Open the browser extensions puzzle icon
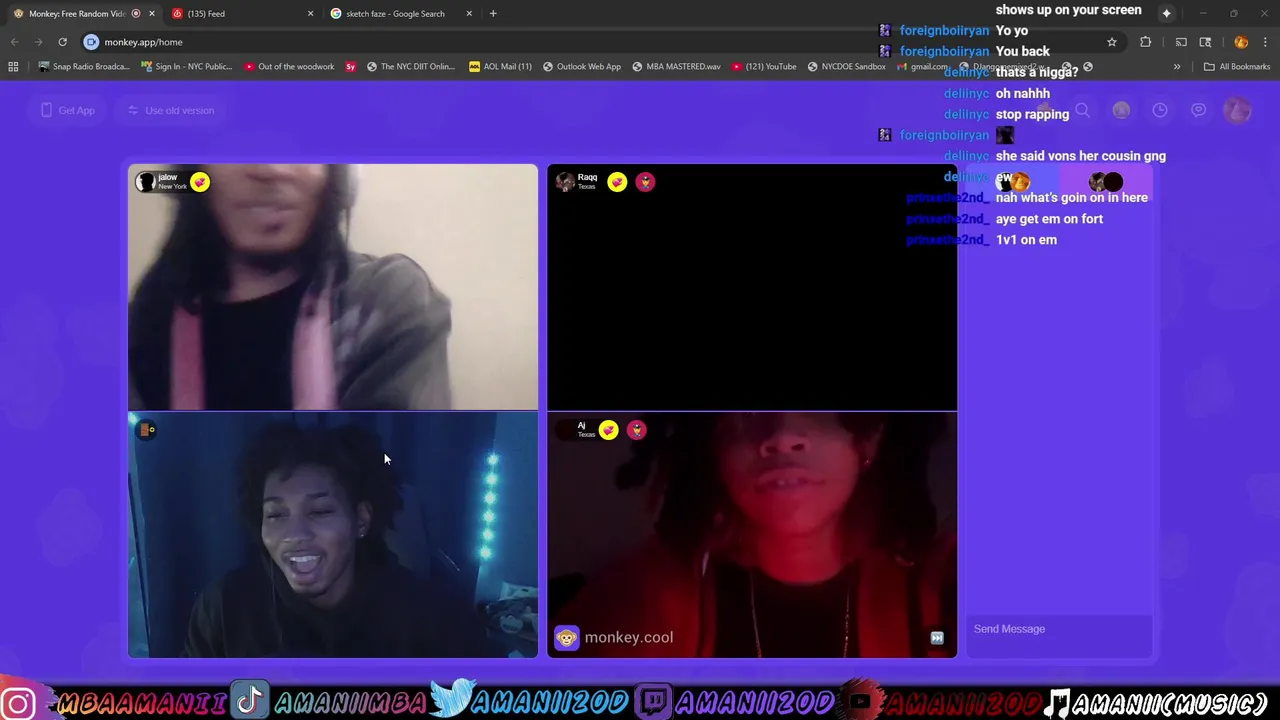This screenshot has width=1280, height=720. point(1145,42)
